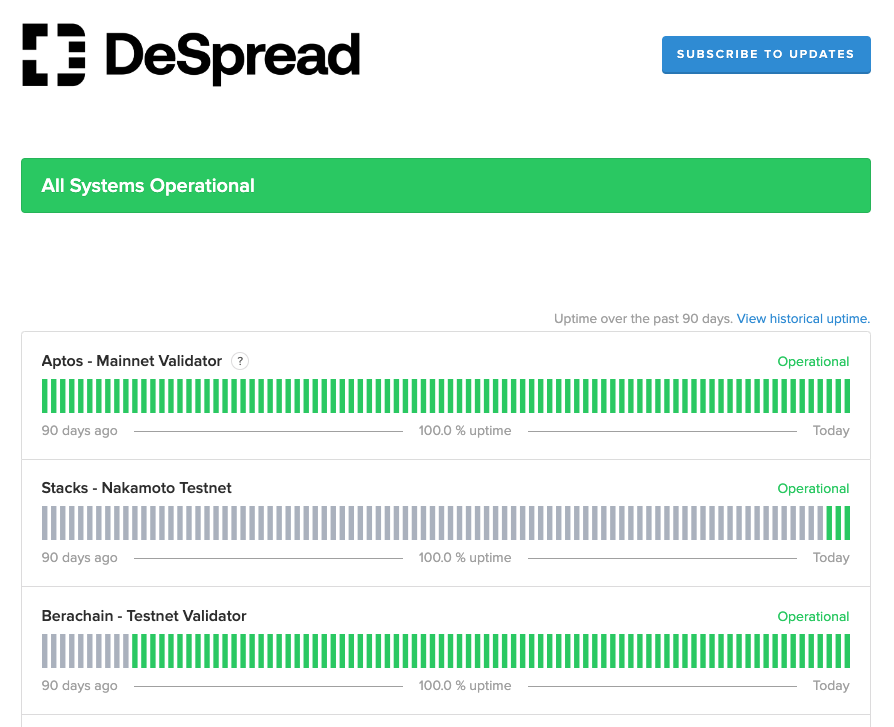Select the Stacks - Nakamoto Testnet name
The height and width of the screenshot is (727, 894).
pyautogui.click(x=136, y=488)
